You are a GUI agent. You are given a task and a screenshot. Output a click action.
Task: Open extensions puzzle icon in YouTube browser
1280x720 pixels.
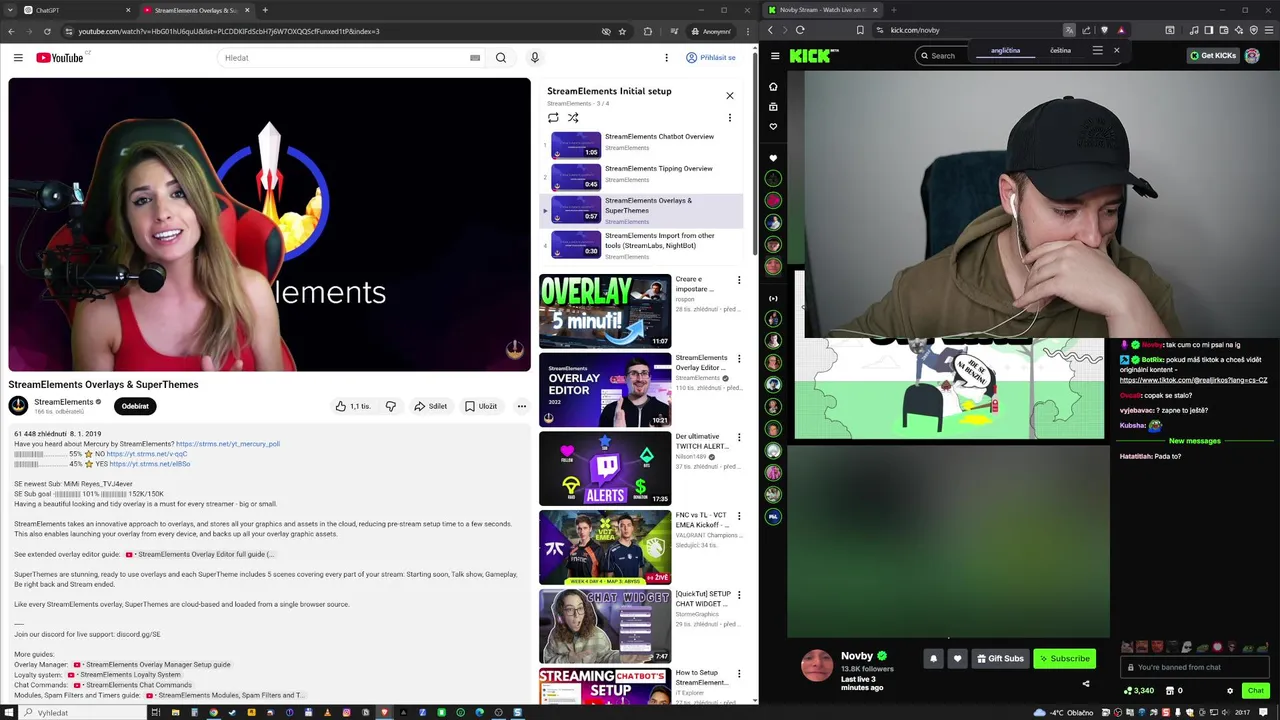[x=647, y=31]
